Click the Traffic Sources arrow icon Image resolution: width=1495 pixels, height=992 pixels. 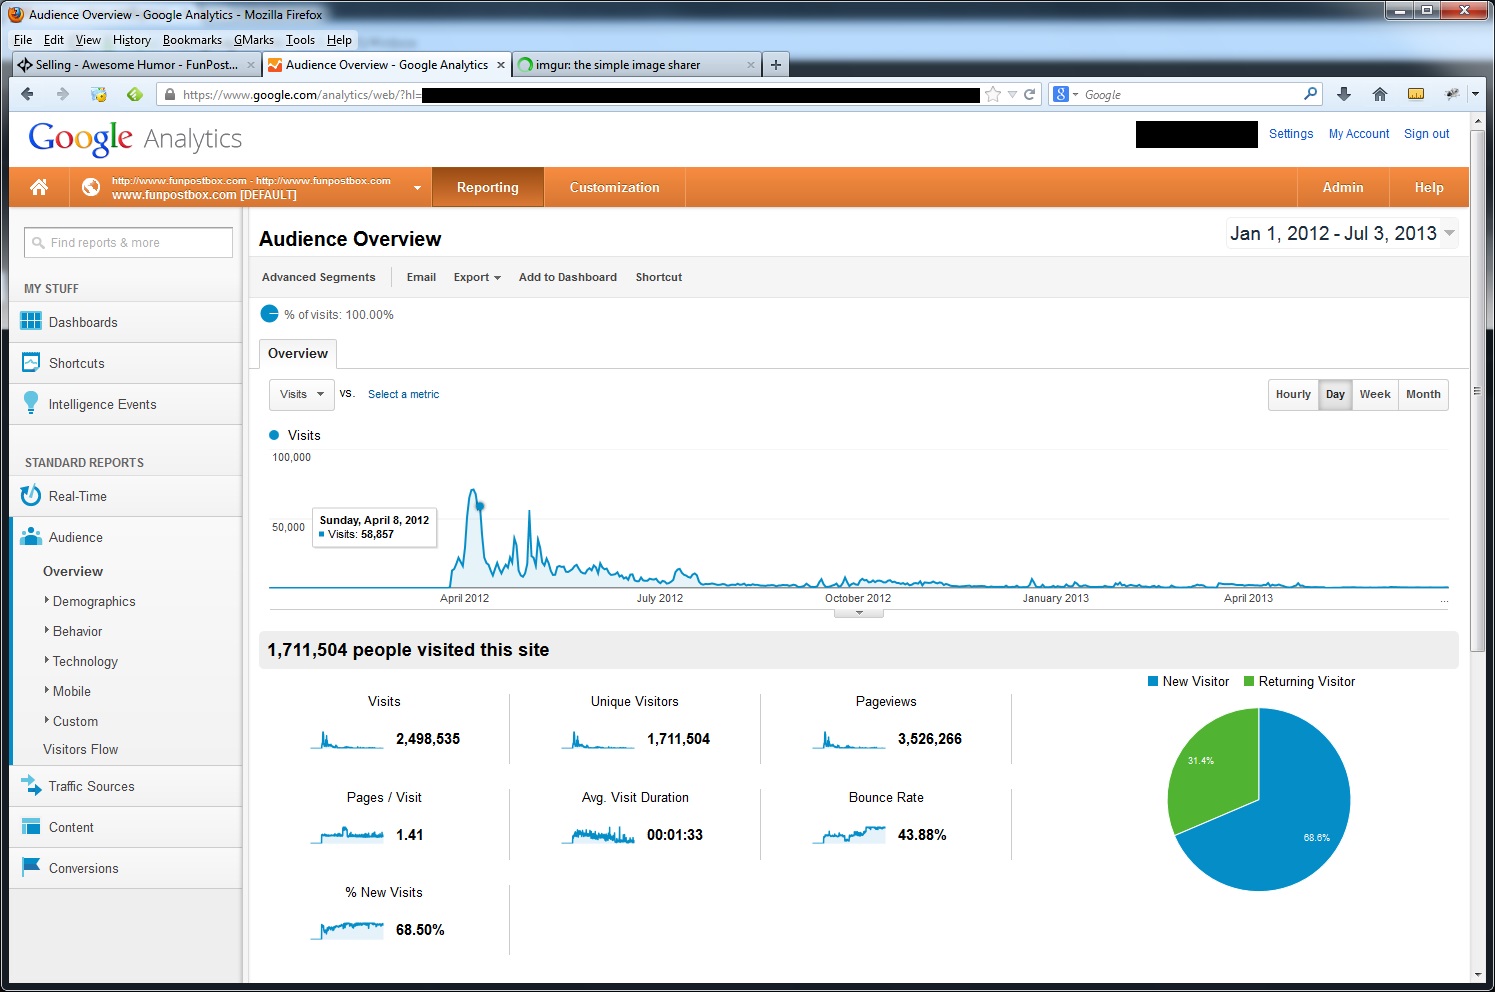(31, 786)
